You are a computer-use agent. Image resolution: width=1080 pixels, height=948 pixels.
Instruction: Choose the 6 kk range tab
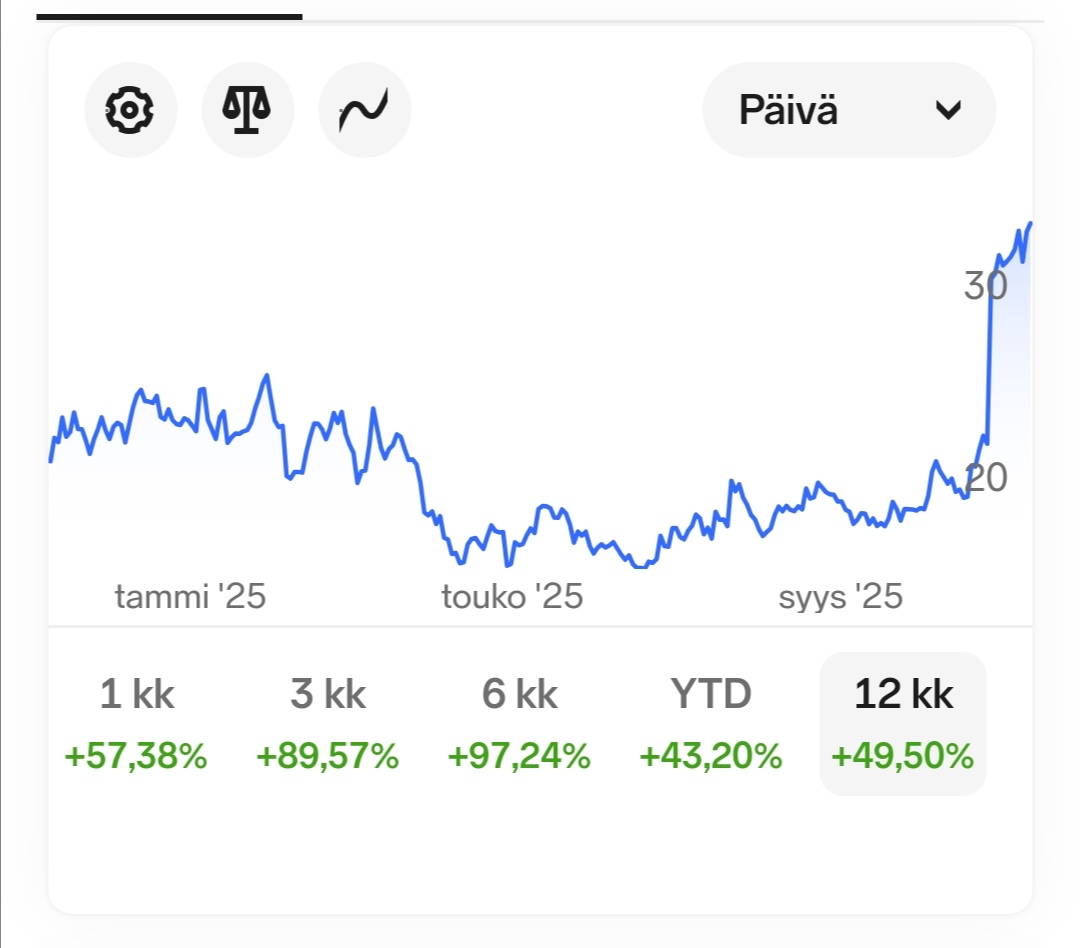pos(520,694)
